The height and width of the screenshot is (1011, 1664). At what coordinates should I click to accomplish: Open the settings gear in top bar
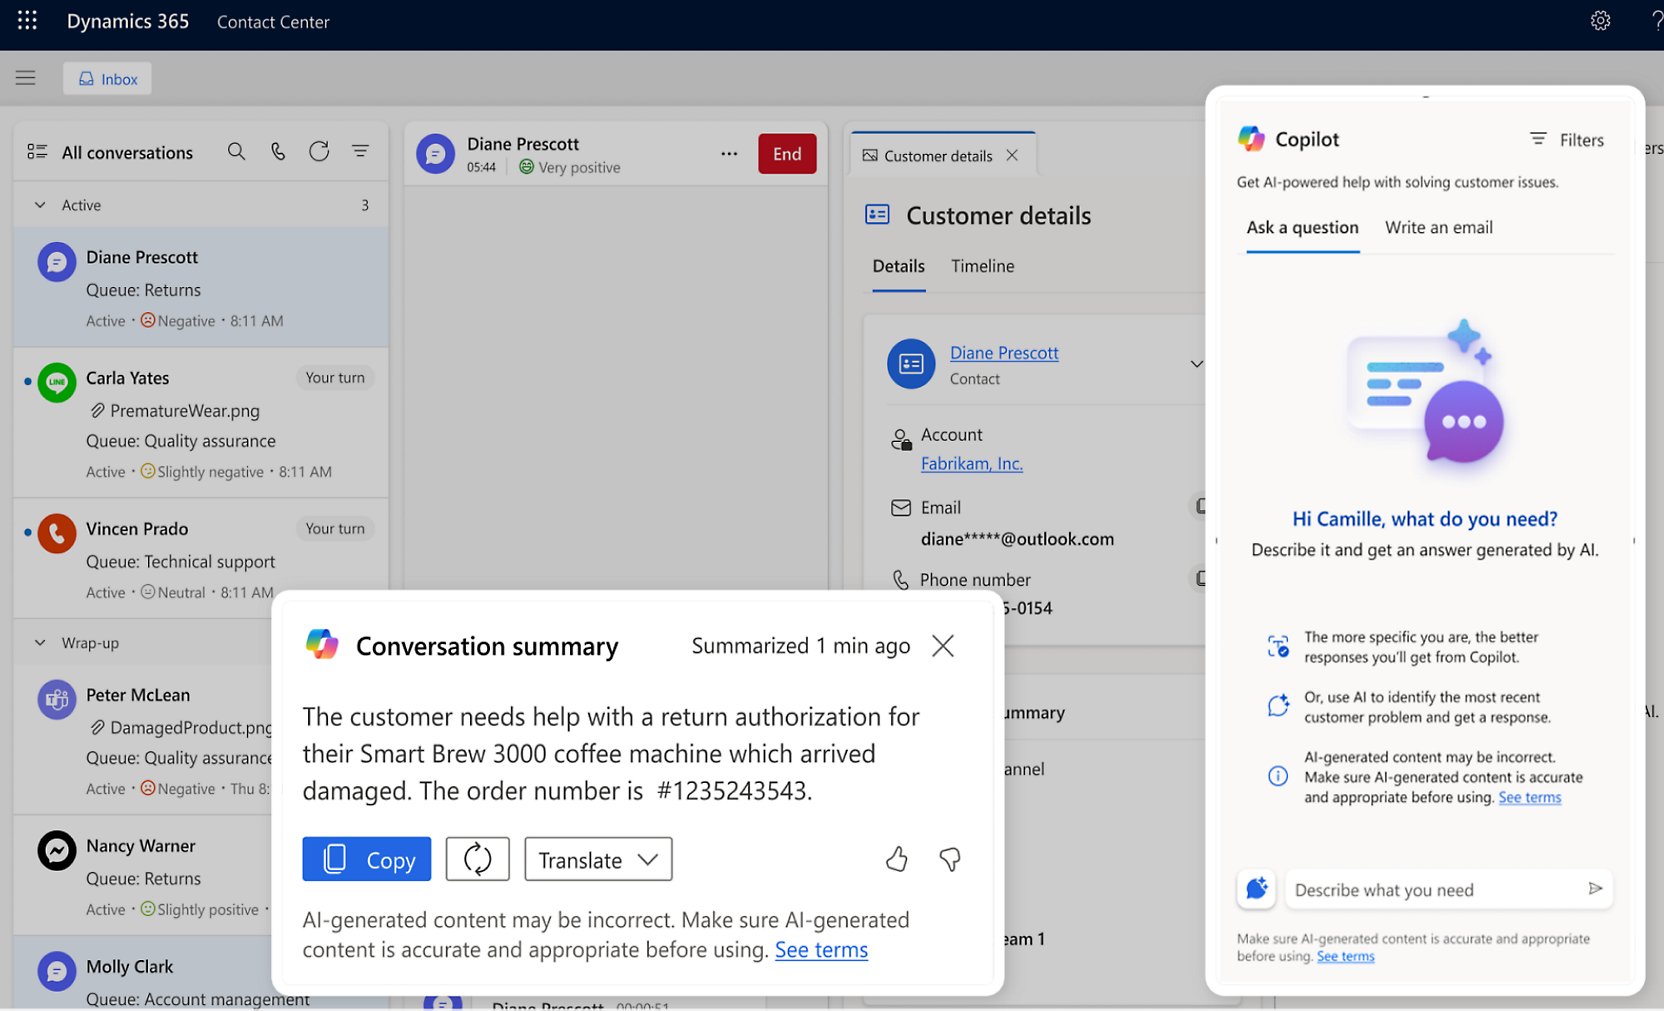coord(1600,21)
